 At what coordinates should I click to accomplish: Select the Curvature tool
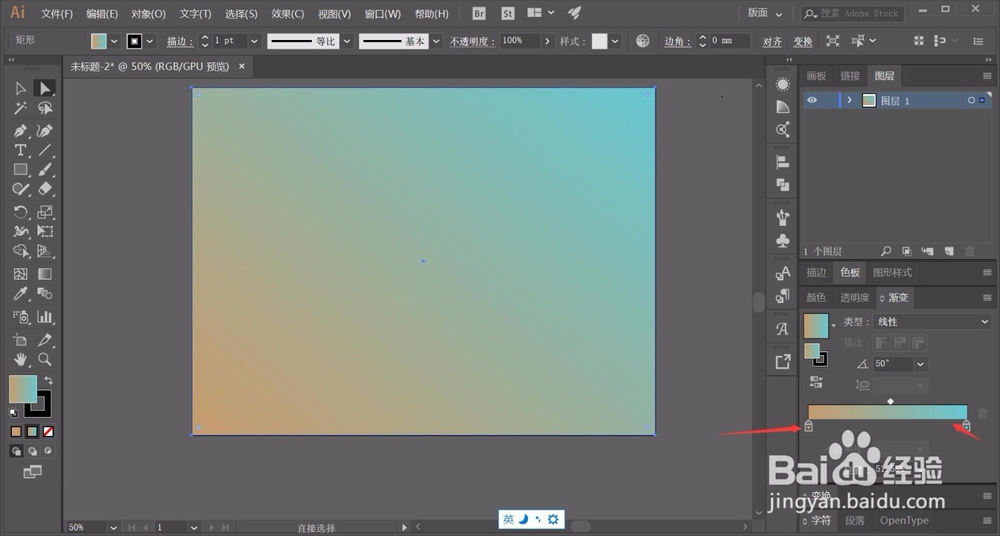[44, 131]
